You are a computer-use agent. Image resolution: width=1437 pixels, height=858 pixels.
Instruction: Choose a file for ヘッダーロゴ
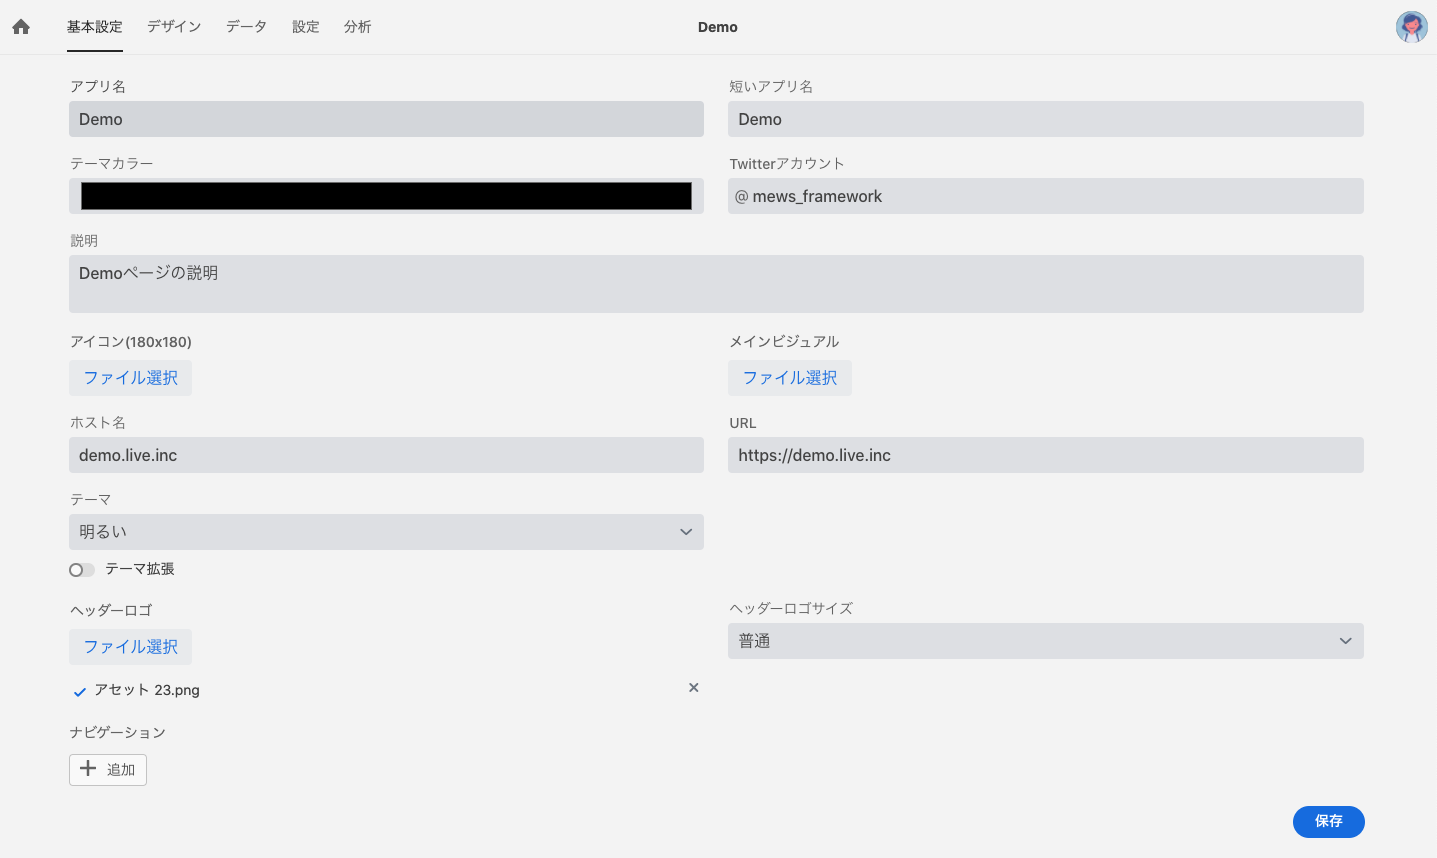pos(131,647)
